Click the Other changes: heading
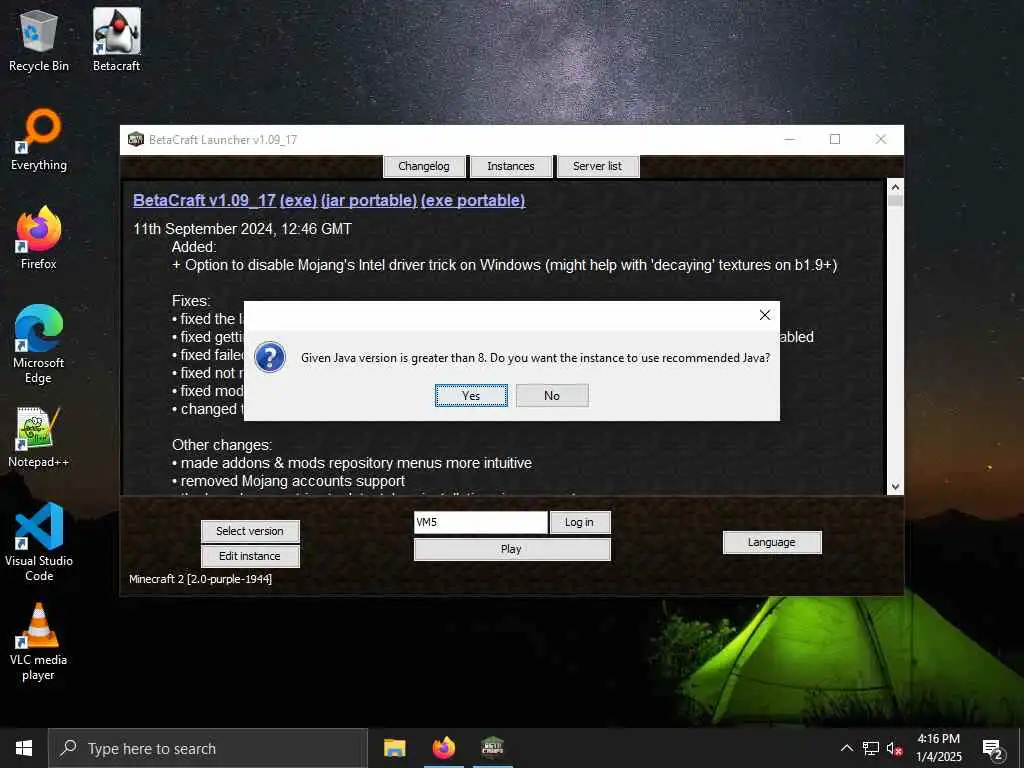This screenshot has width=1024, height=768. (222, 445)
